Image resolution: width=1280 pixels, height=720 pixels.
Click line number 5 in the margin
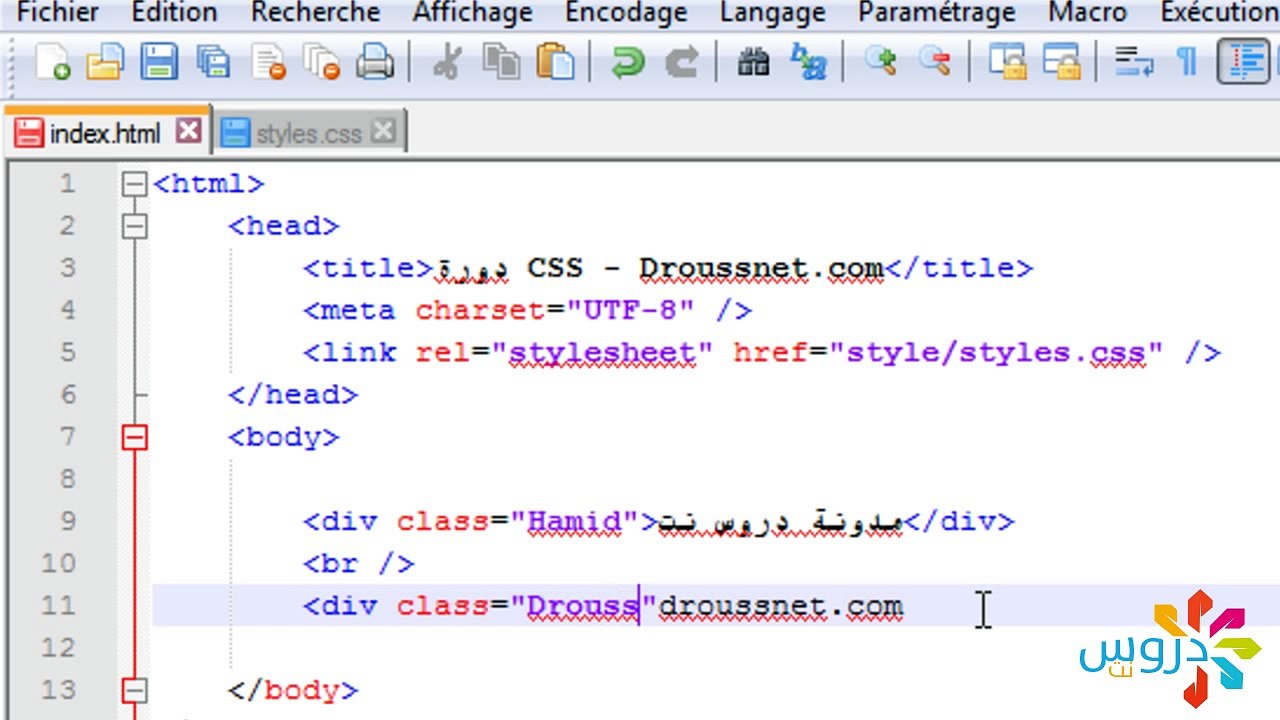(x=67, y=352)
